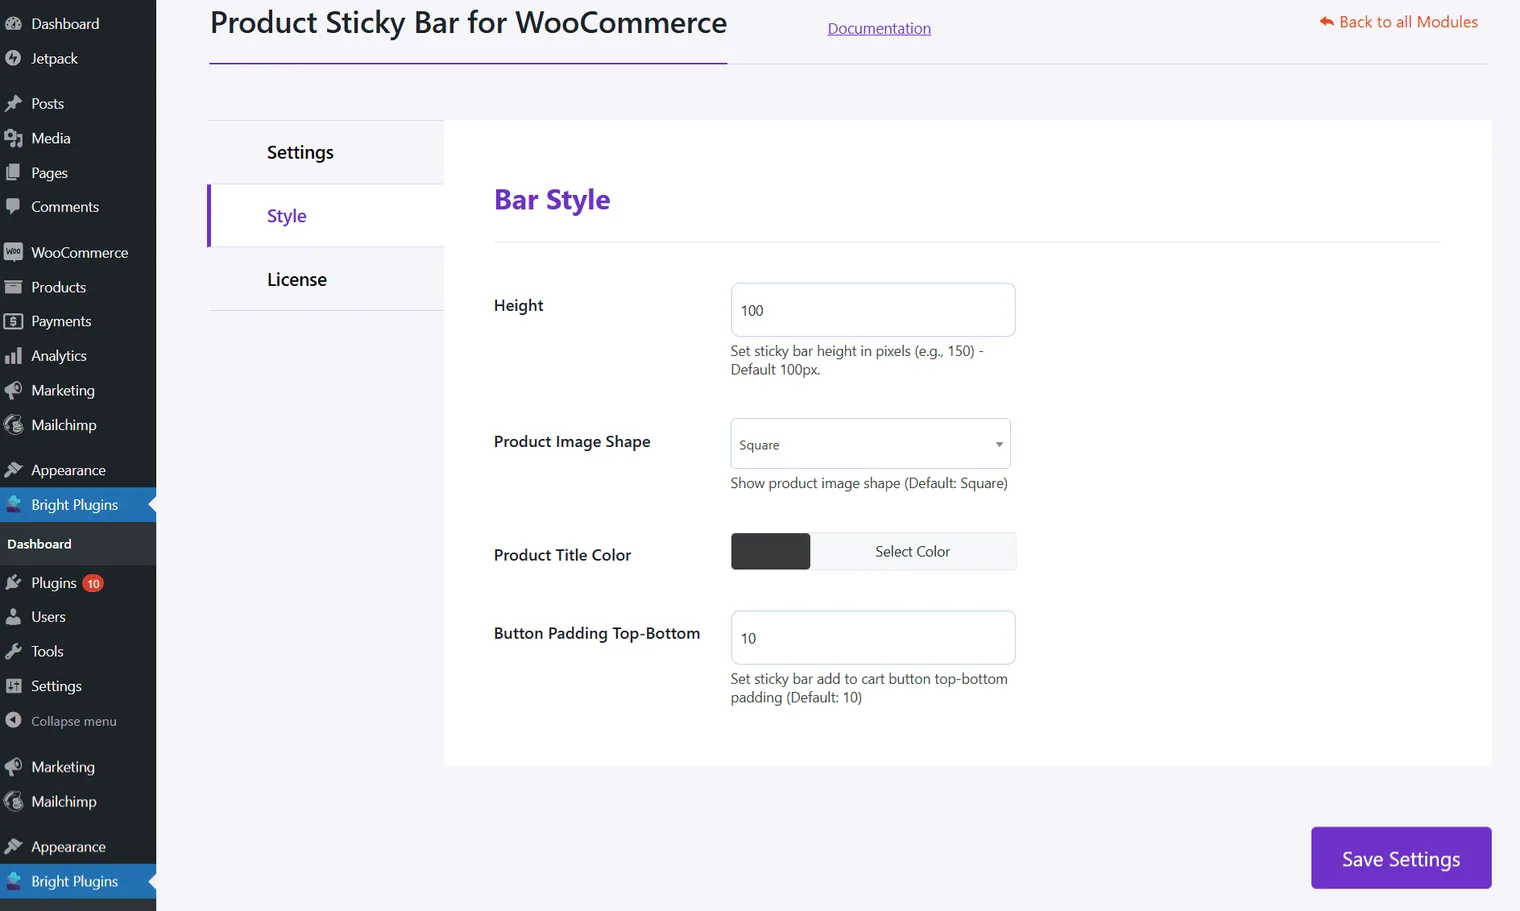This screenshot has height=911, width=1520.
Task: Click the Select Color button
Action: click(913, 551)
